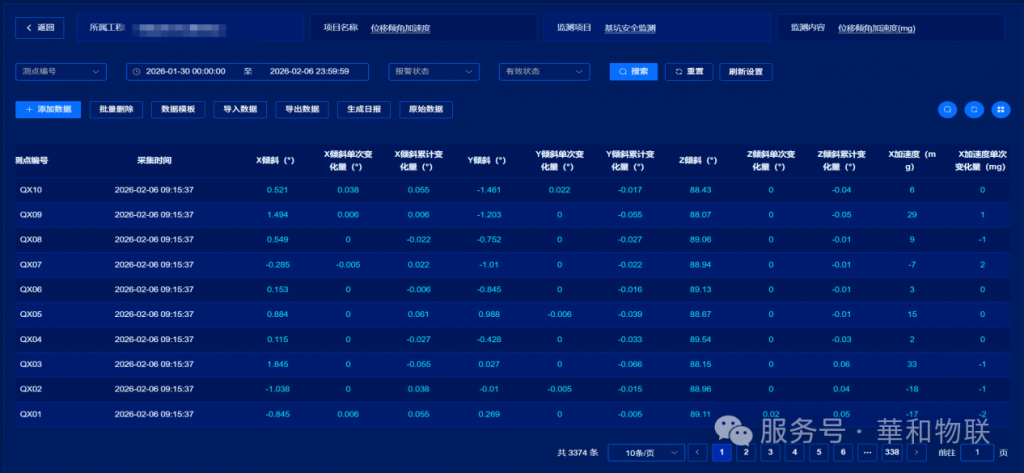Viewport: 1024px width, 473px height.
Task: Click Y倾斜 value -1.461 in QX10 row
Action: coord(488,190)
